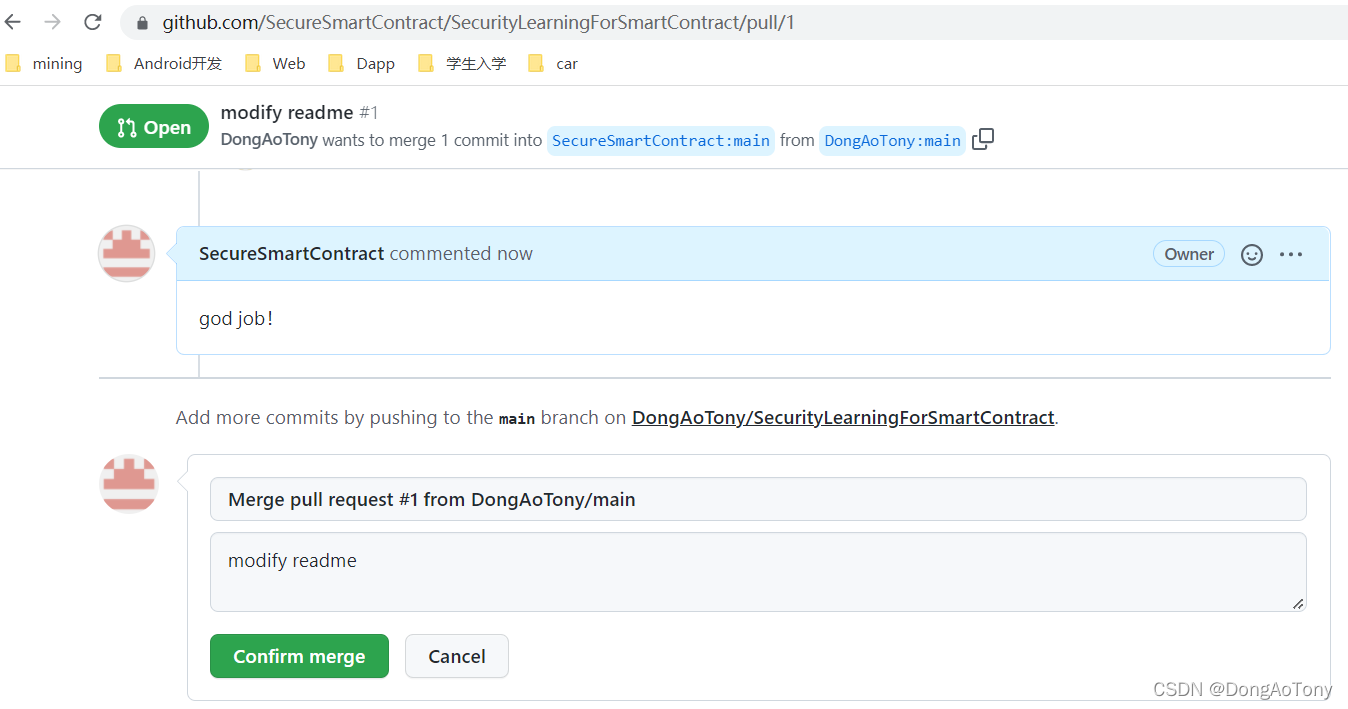The image size is (1348, 709).
Task: Click the 'god job!' comment text
Action: (236, 319)
